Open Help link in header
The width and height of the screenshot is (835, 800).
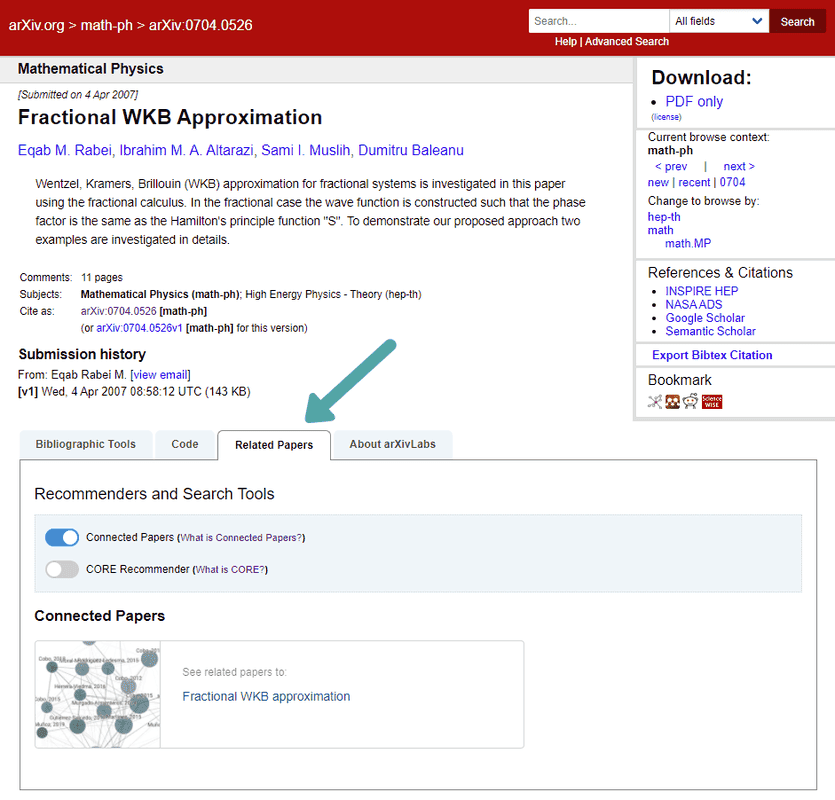click(x=566, y=42)
